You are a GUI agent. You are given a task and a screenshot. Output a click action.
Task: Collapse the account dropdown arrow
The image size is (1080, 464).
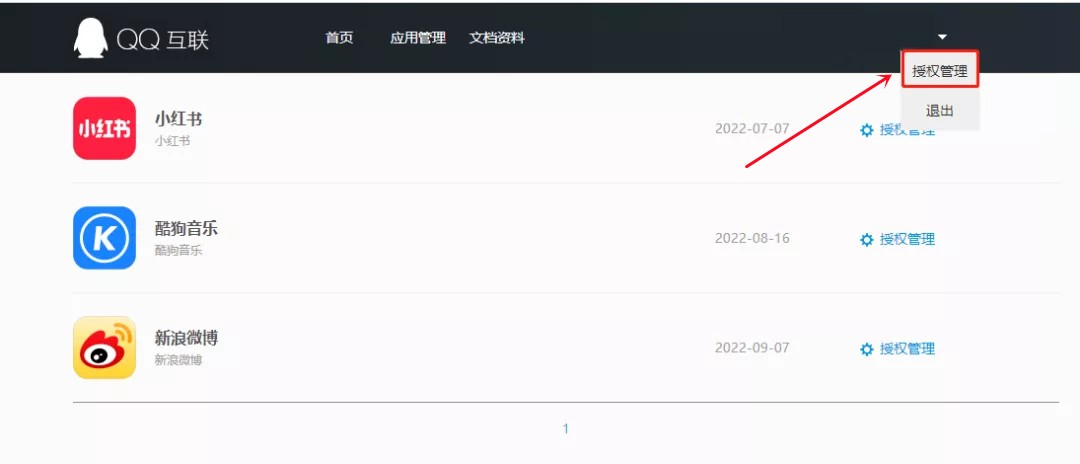coord(942,36)
